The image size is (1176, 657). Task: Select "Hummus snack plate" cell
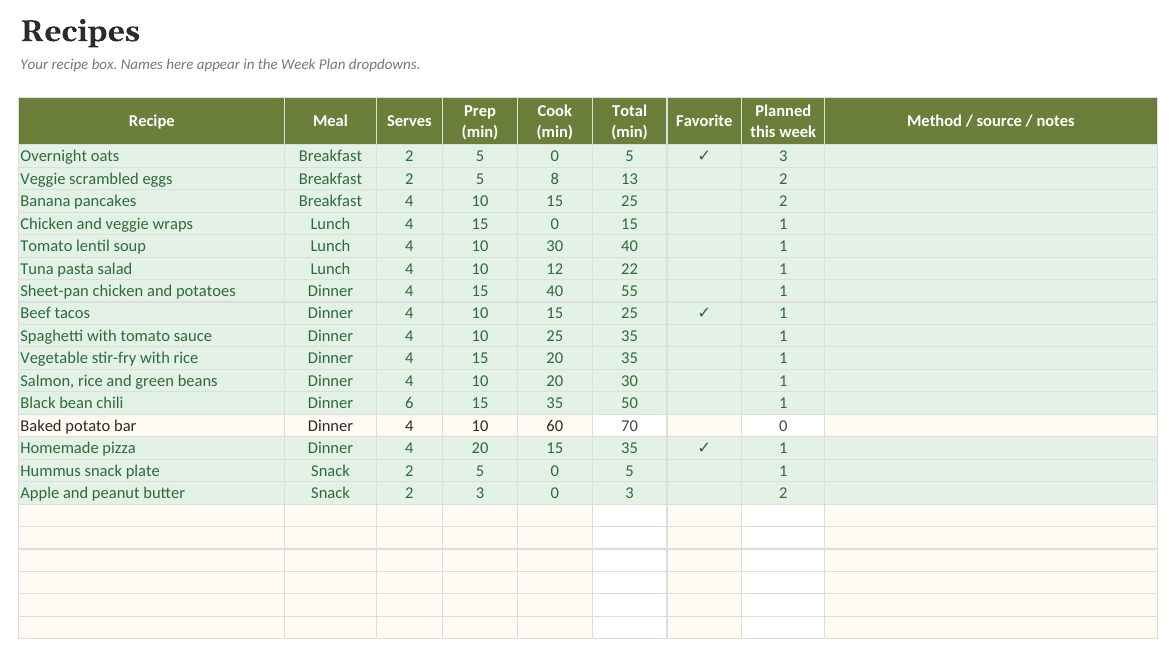click(x=152, y=470)
